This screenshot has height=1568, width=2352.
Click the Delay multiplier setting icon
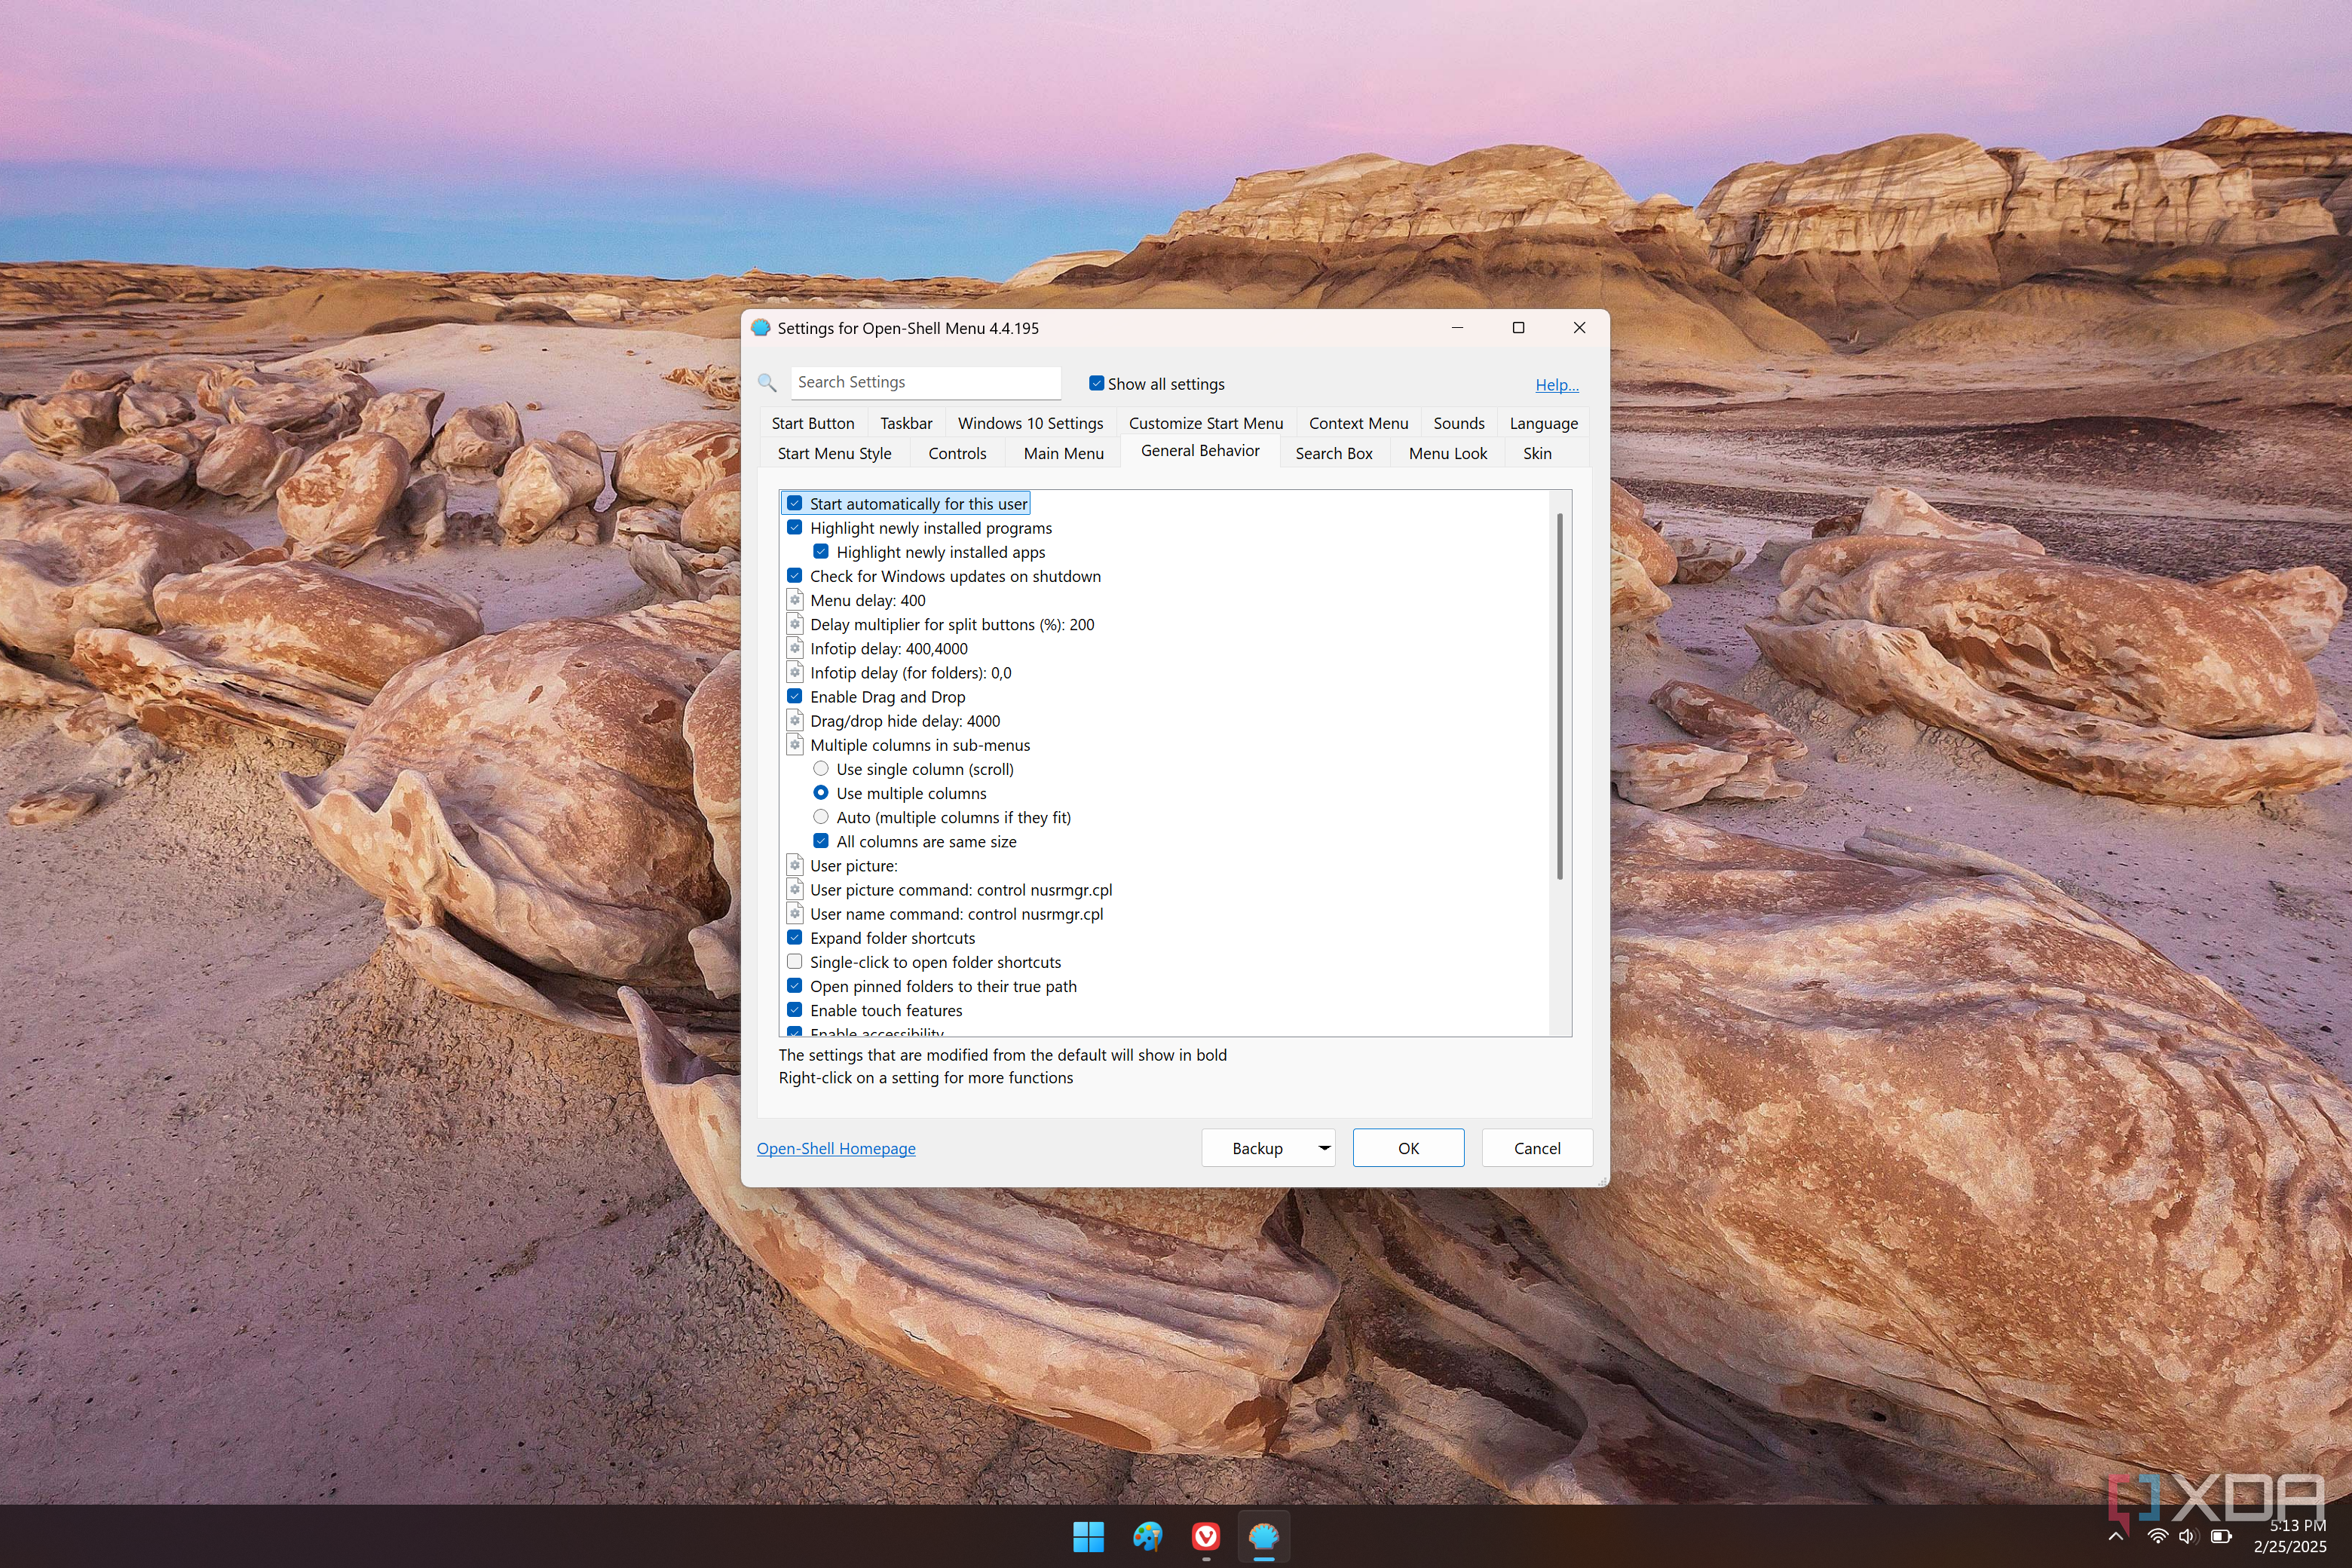[795, 624]
